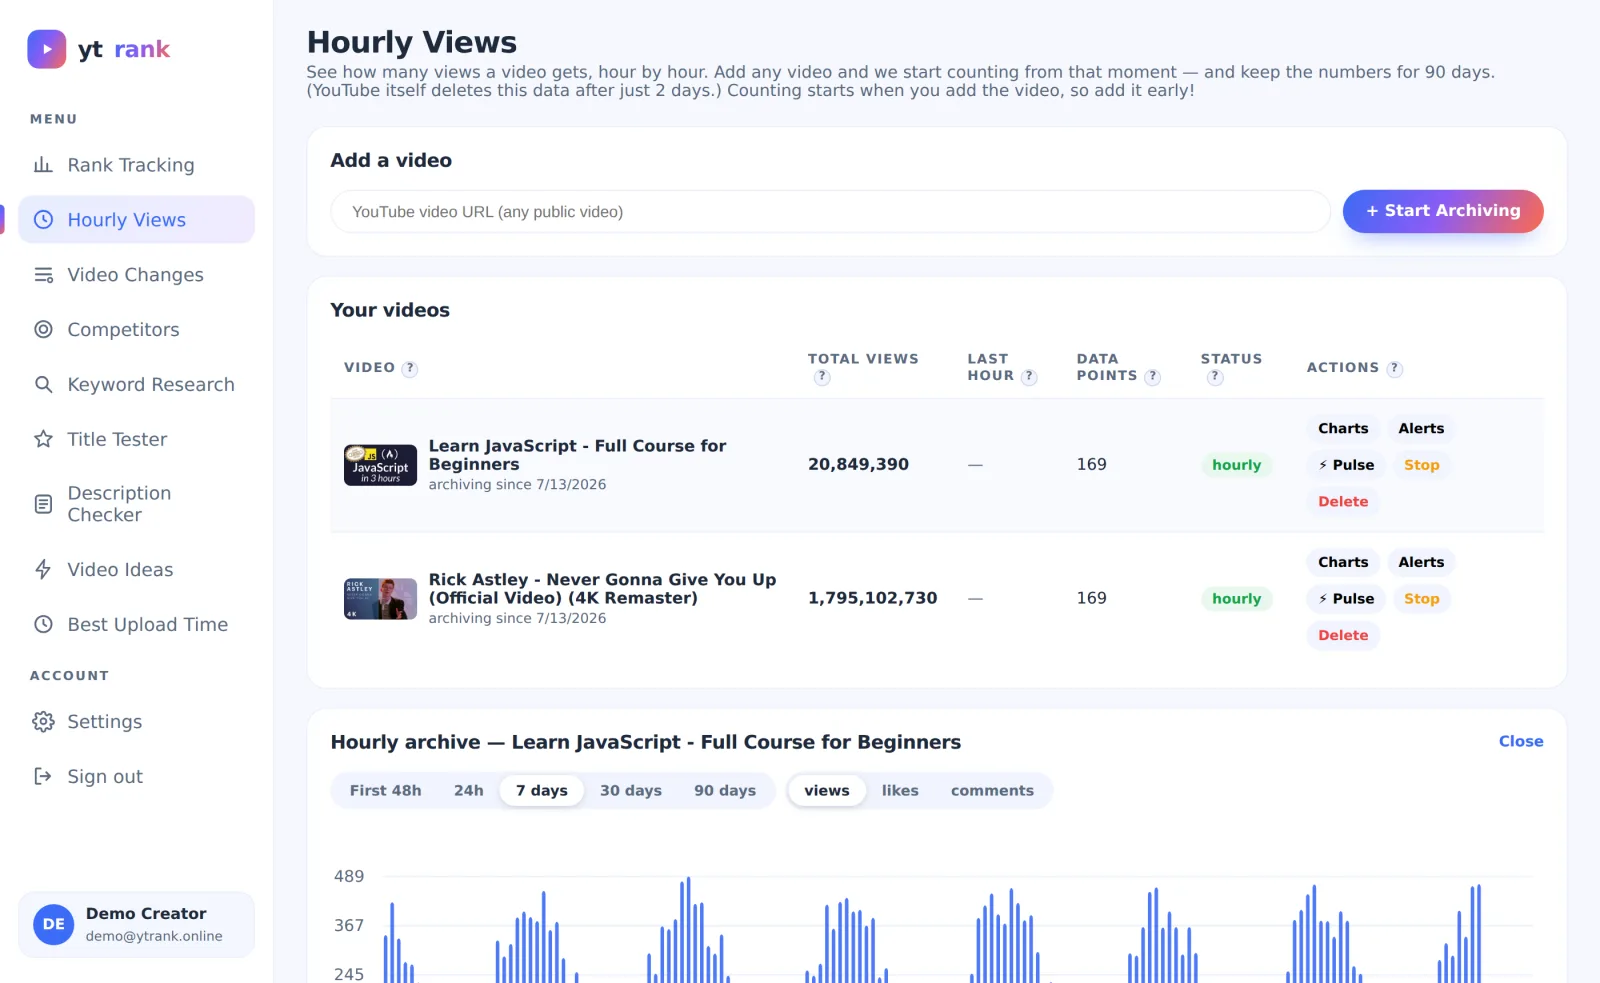The height and width of the screenshot is (983, 1600).
Task: Open the Demo Creator profile card
Action: coord(136,925)
